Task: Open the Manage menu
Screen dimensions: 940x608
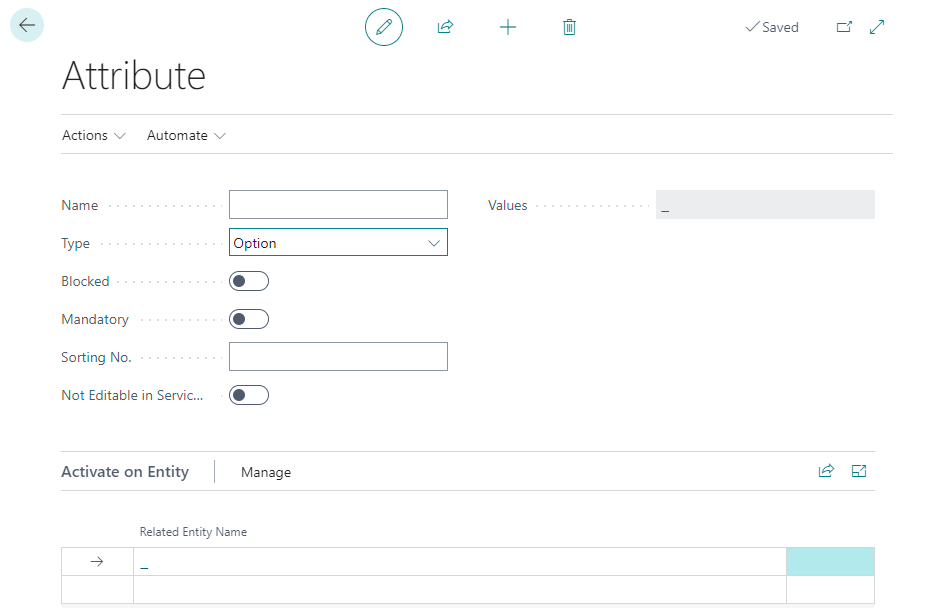Action: tap(266, 472)
